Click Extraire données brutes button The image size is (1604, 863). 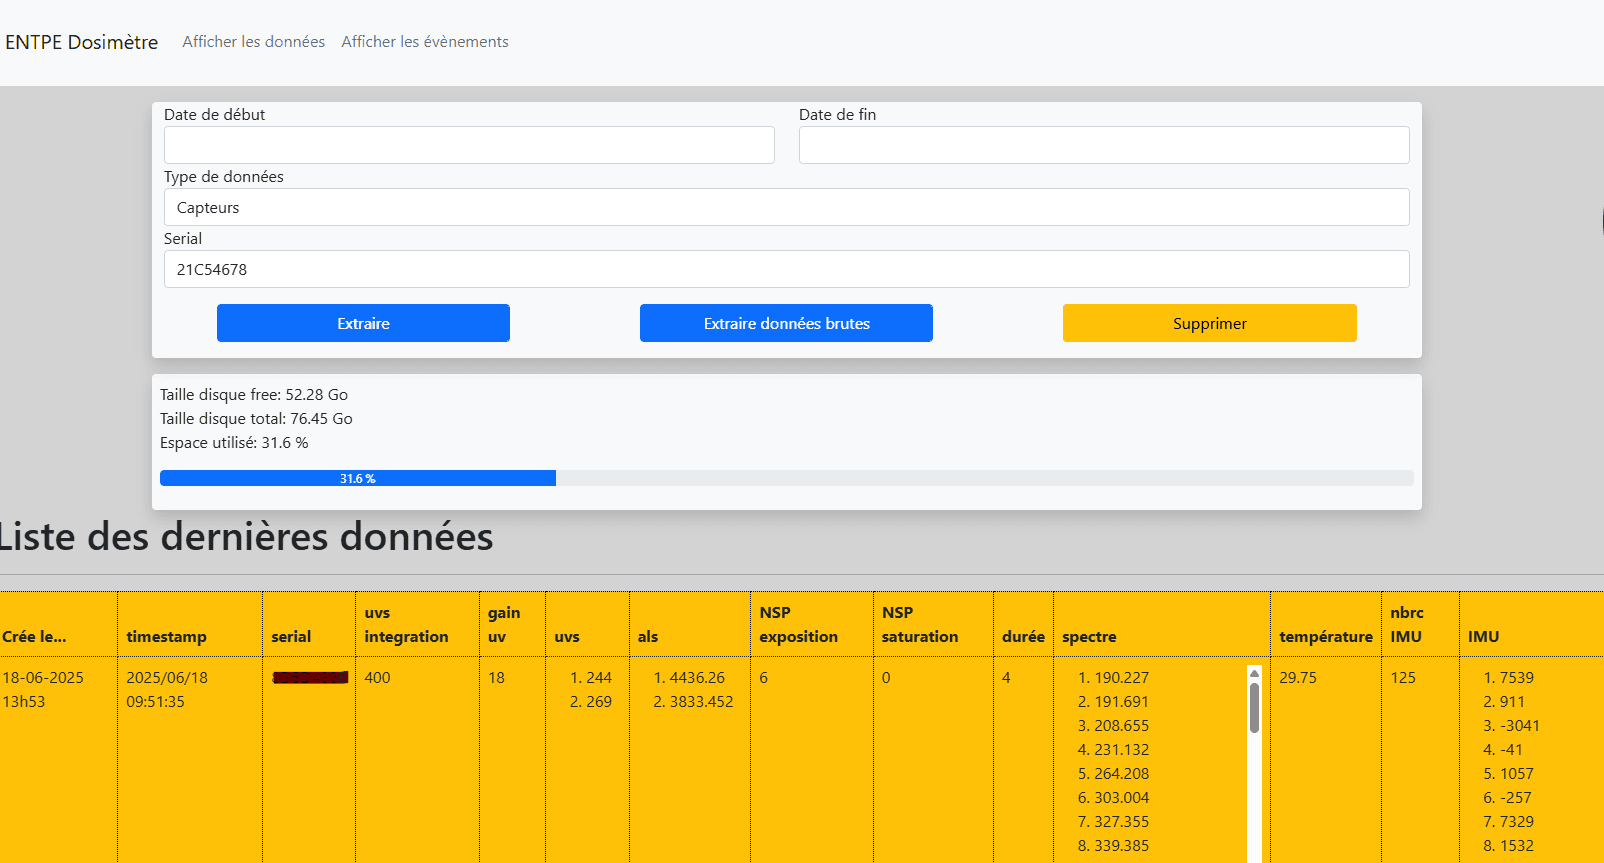[x=786, y=323]
